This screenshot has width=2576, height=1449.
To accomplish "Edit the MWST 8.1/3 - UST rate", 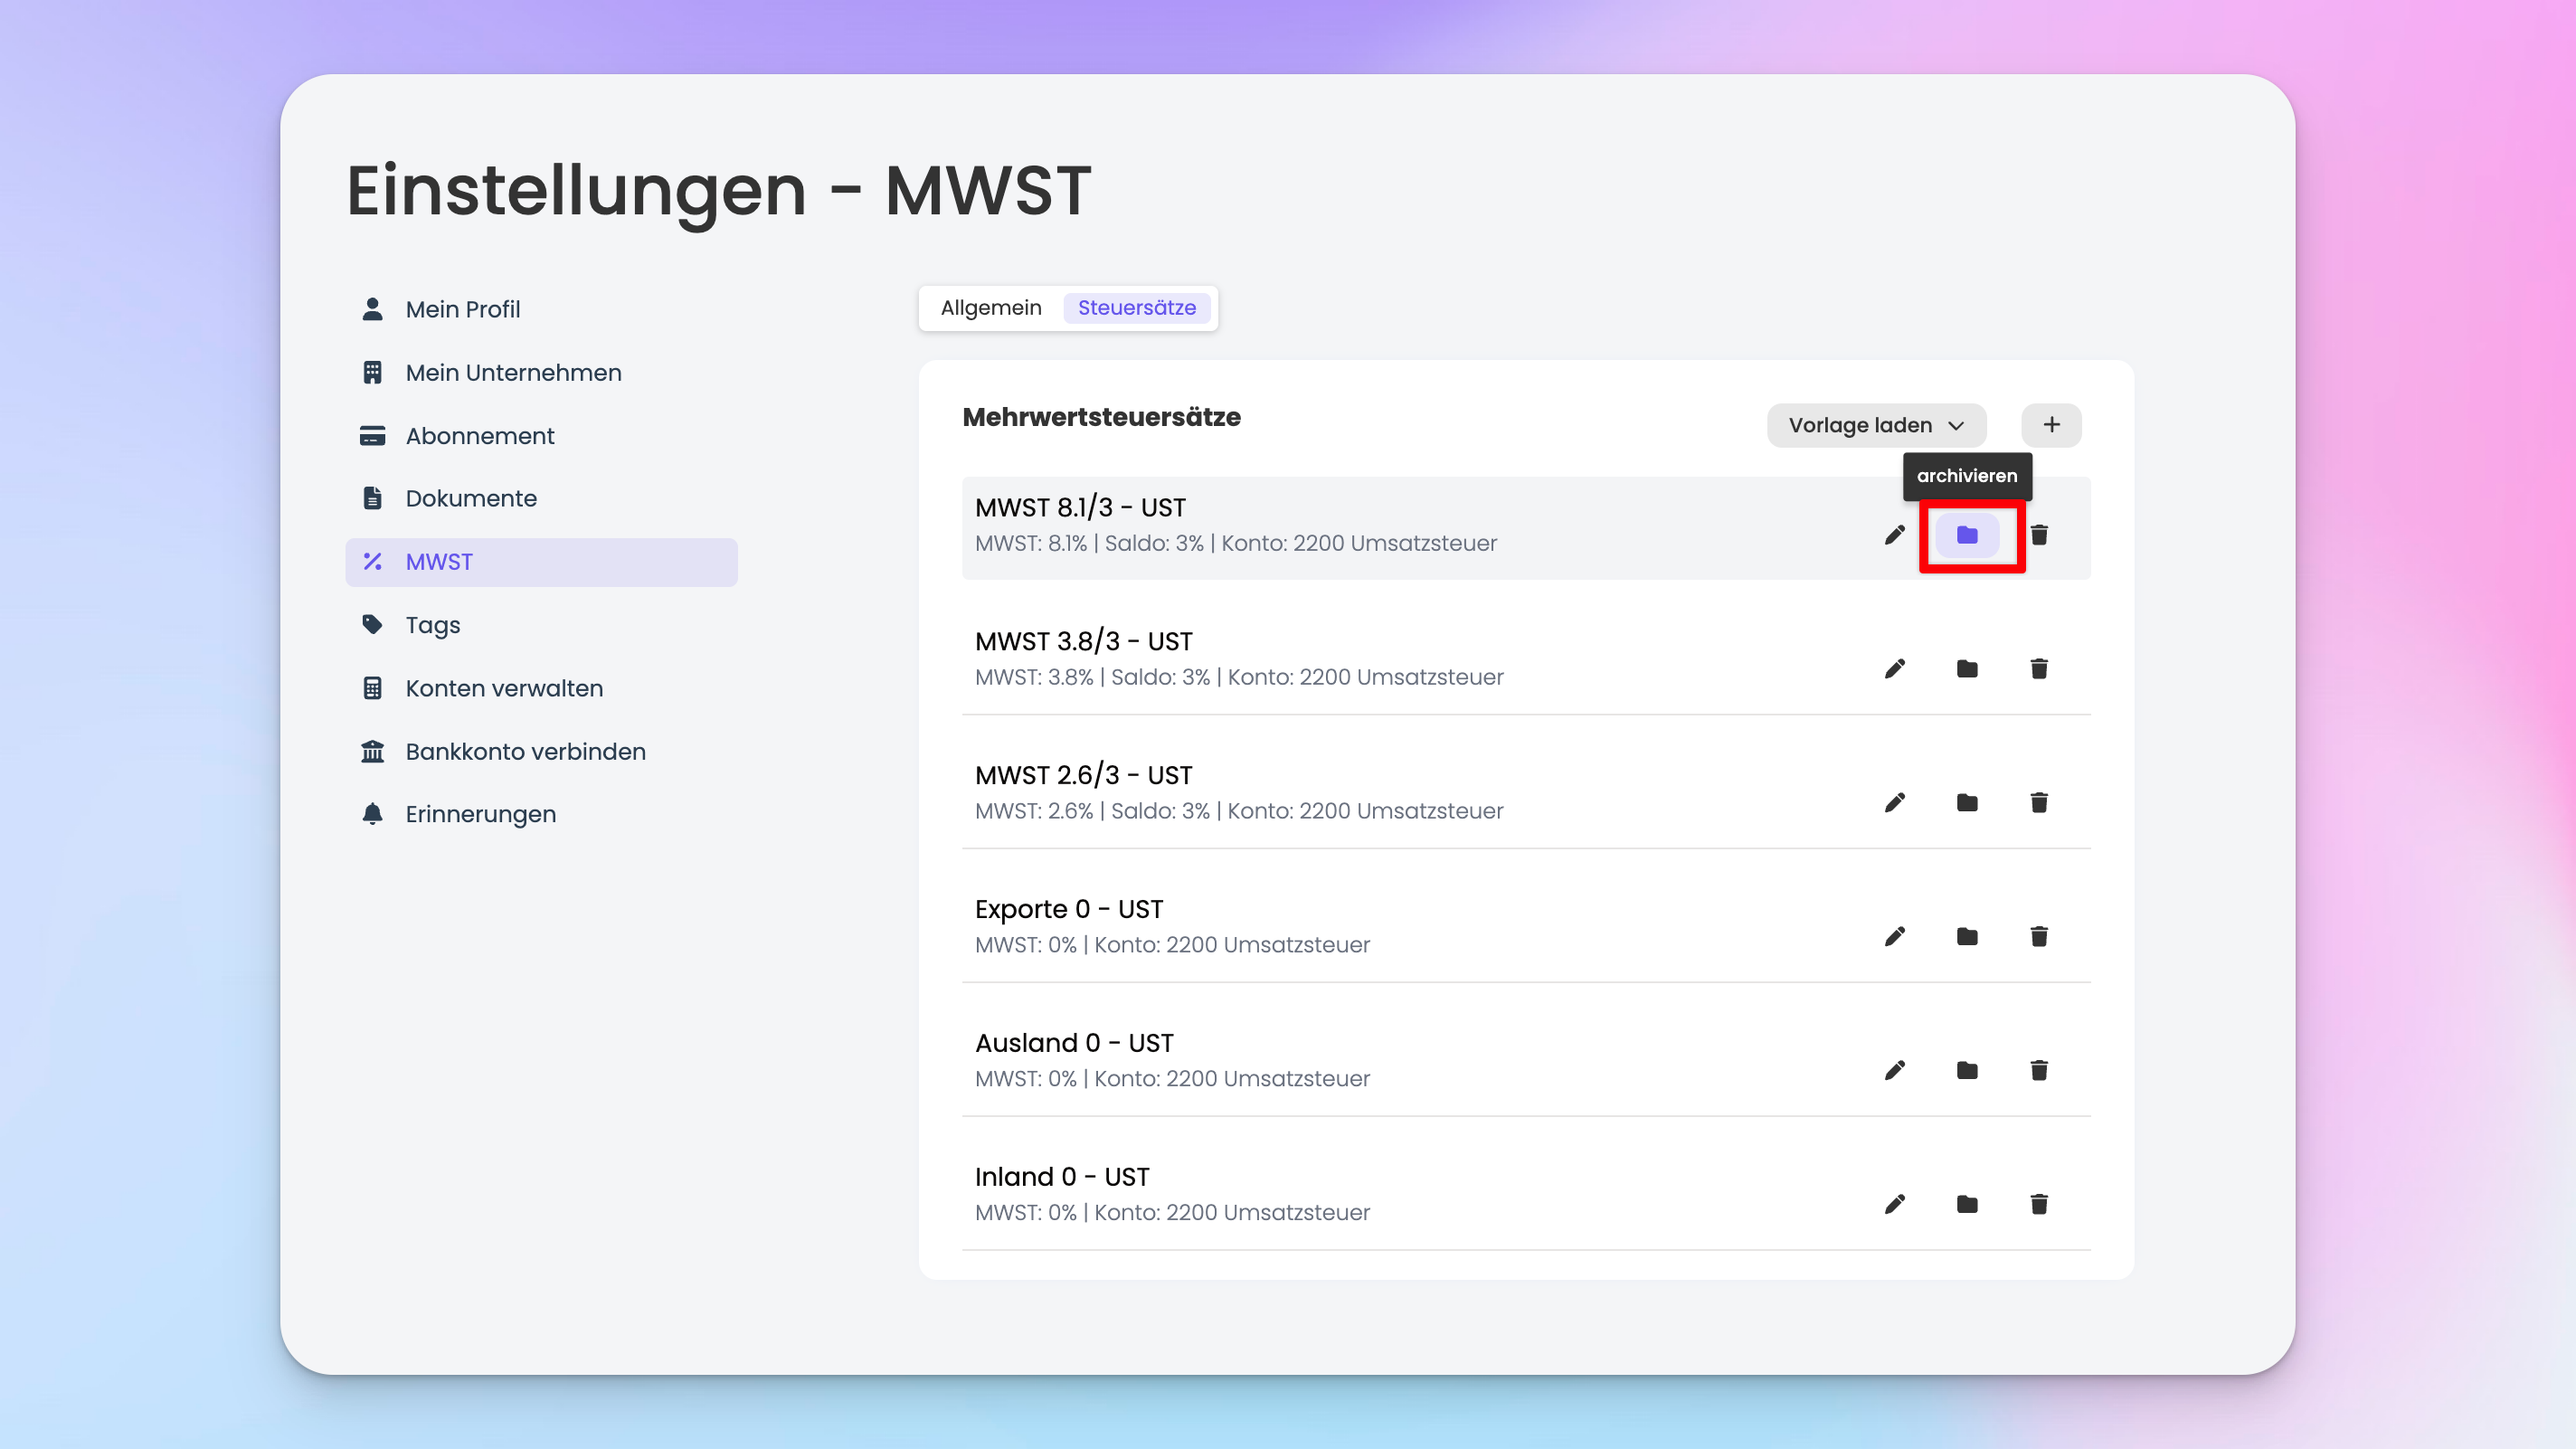I will click(1894, 535).
